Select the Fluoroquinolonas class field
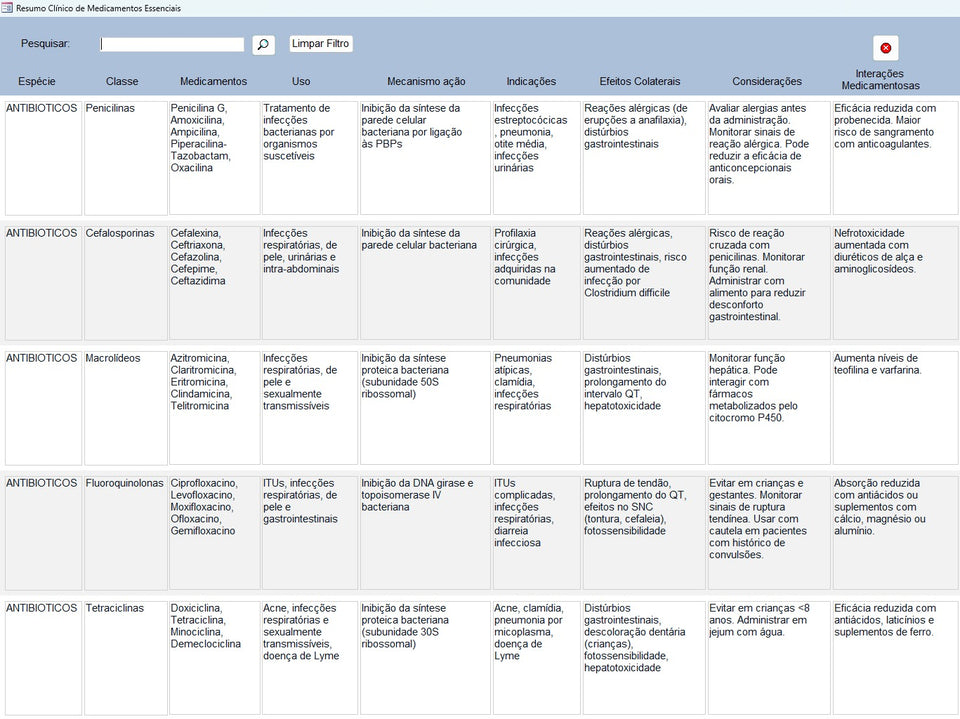960x719 pixels. click(x=124, y=532)
